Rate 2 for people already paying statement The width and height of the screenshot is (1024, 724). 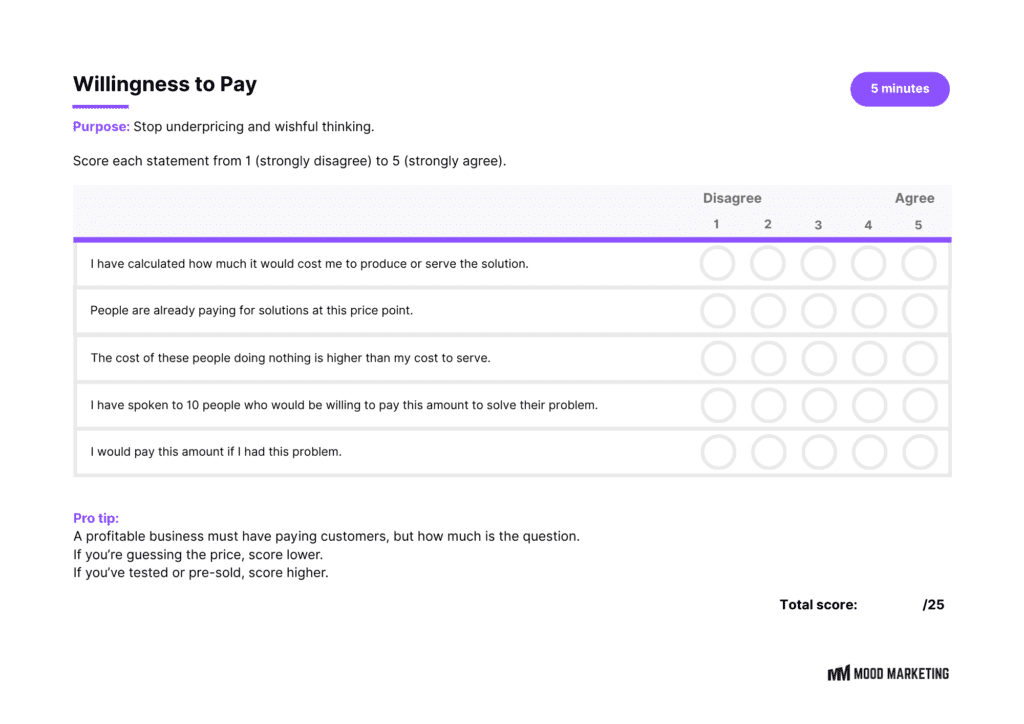pos(768,311)
